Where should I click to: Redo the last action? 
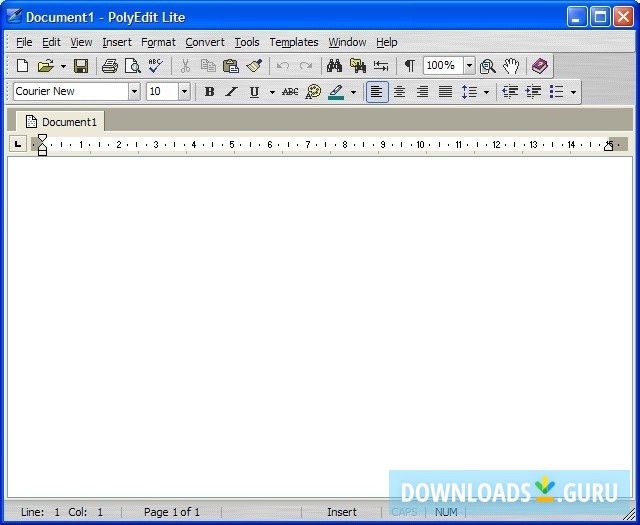(306, 66)
